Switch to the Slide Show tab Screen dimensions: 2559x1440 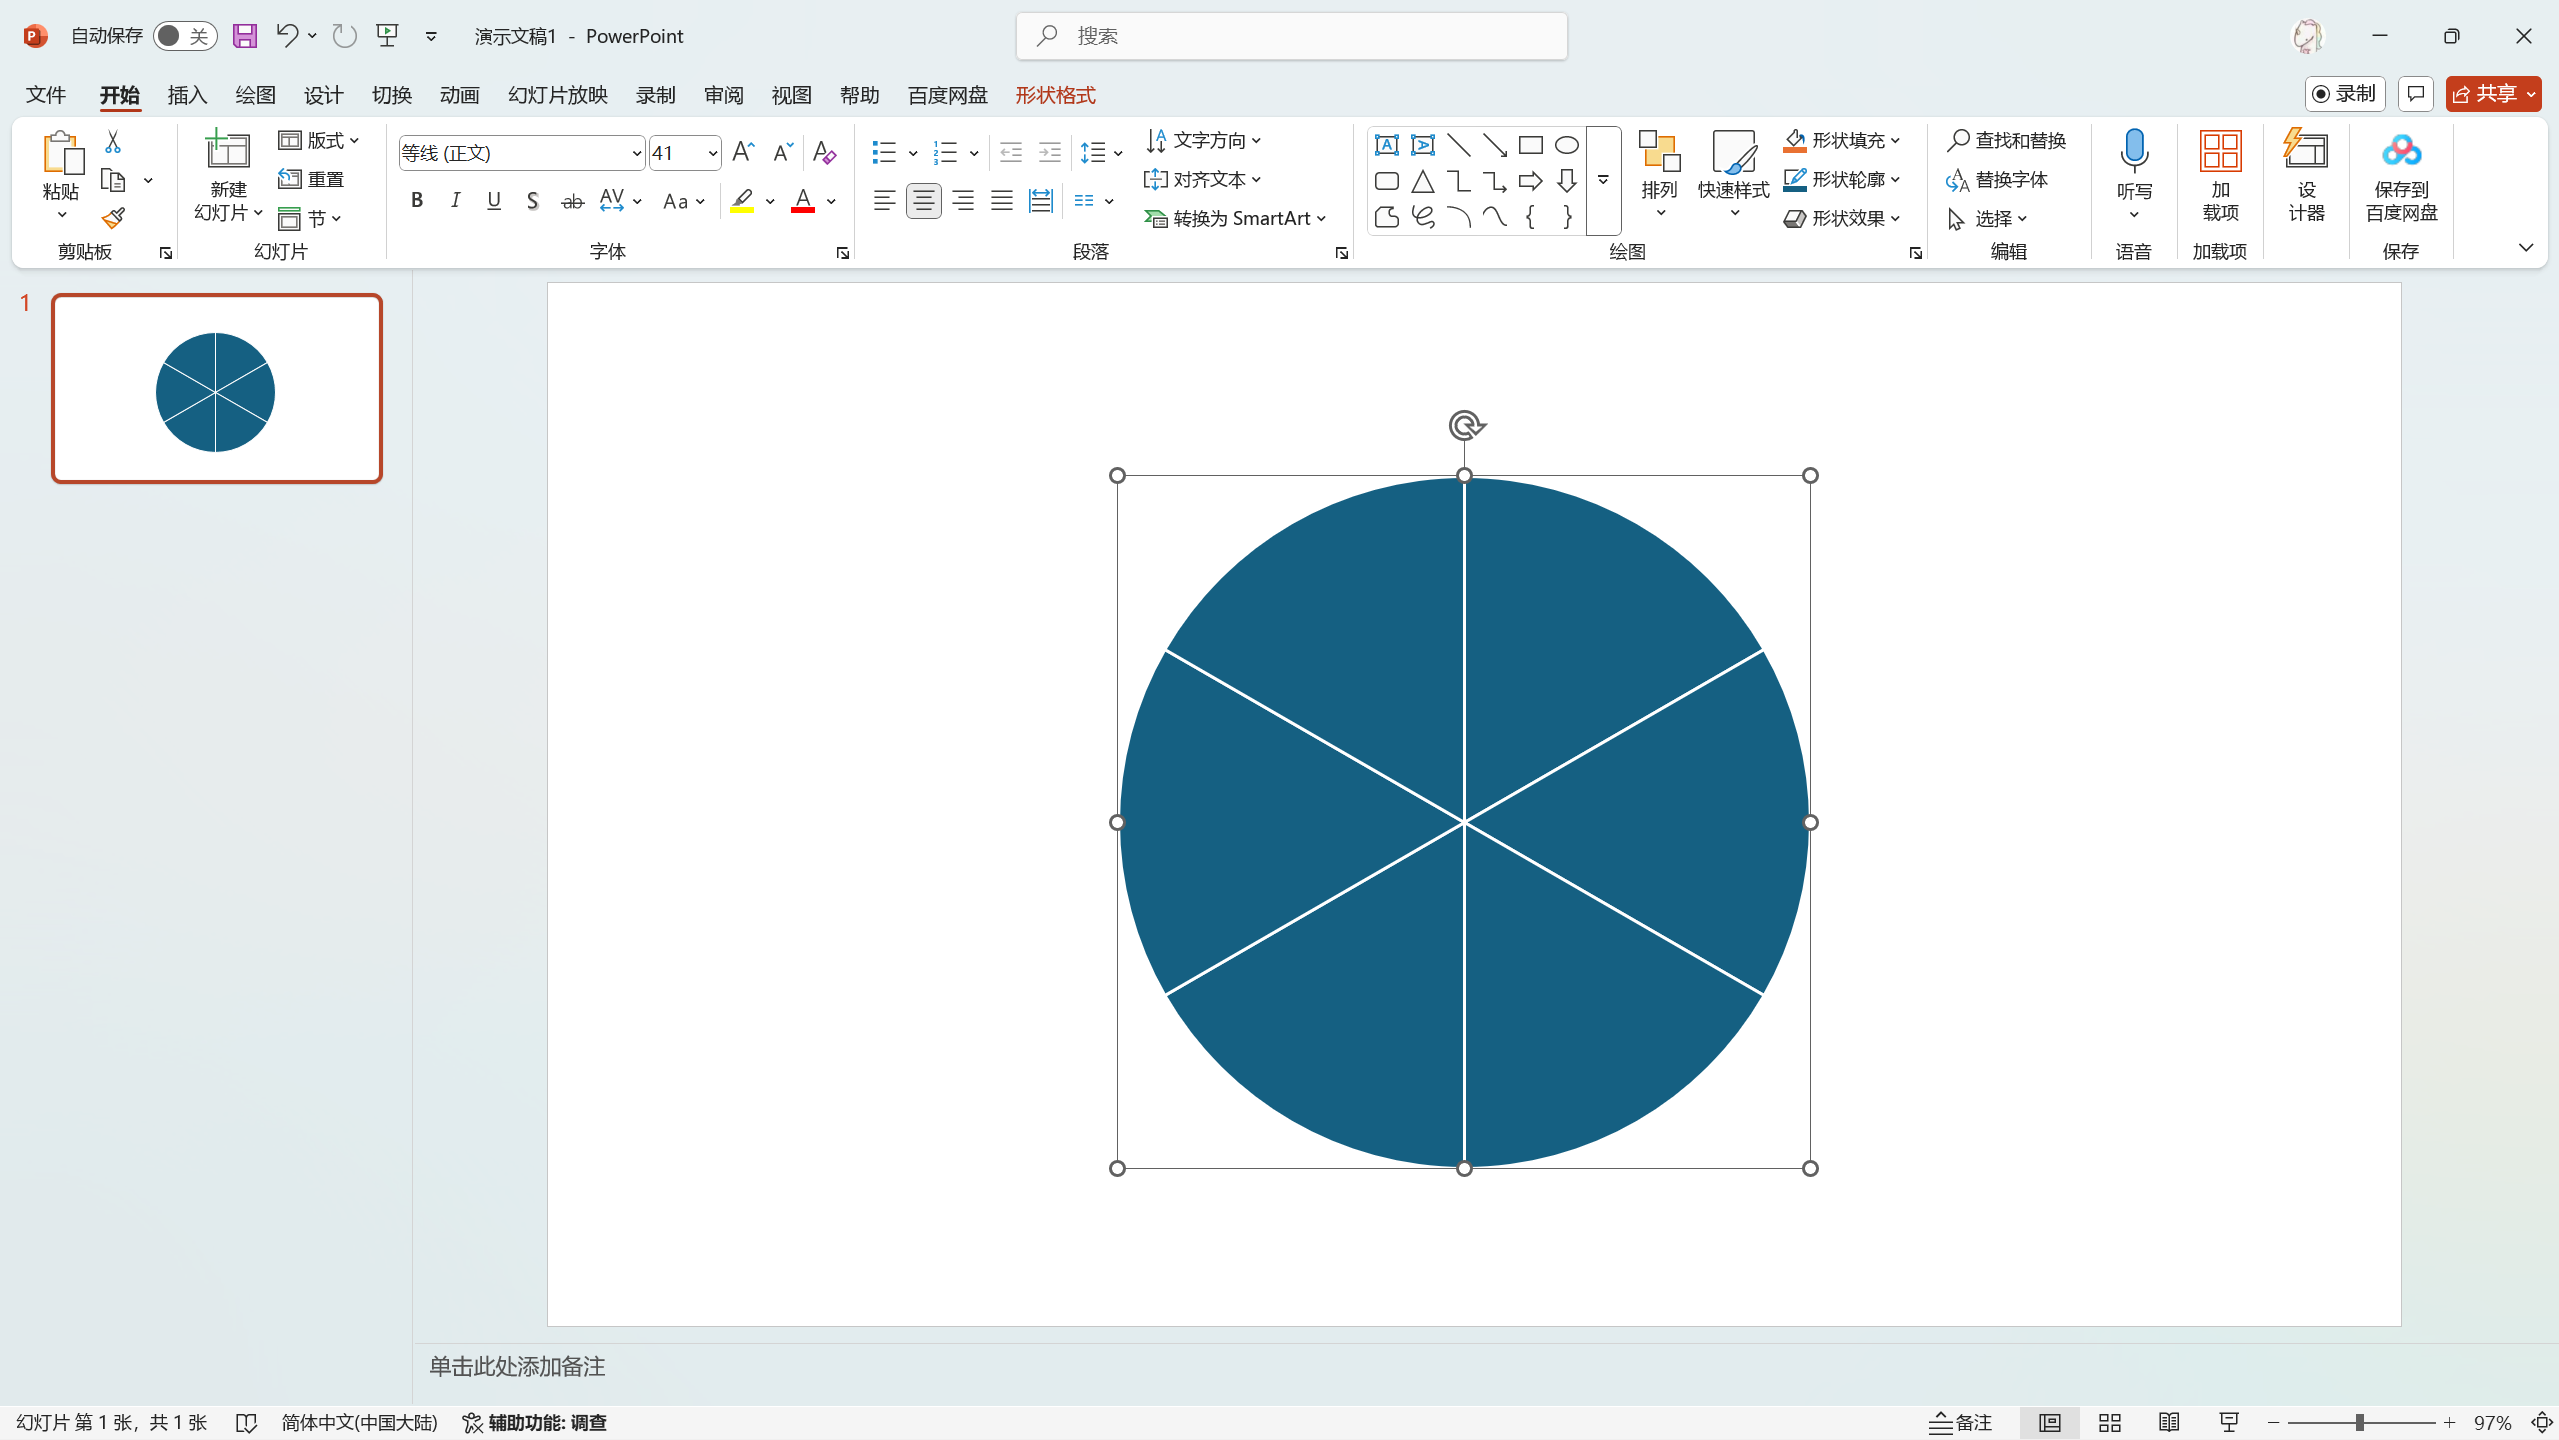coord(557,95)
